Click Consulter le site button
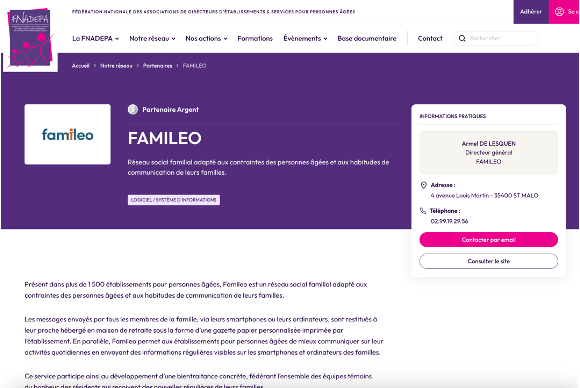 coord(488,261)
